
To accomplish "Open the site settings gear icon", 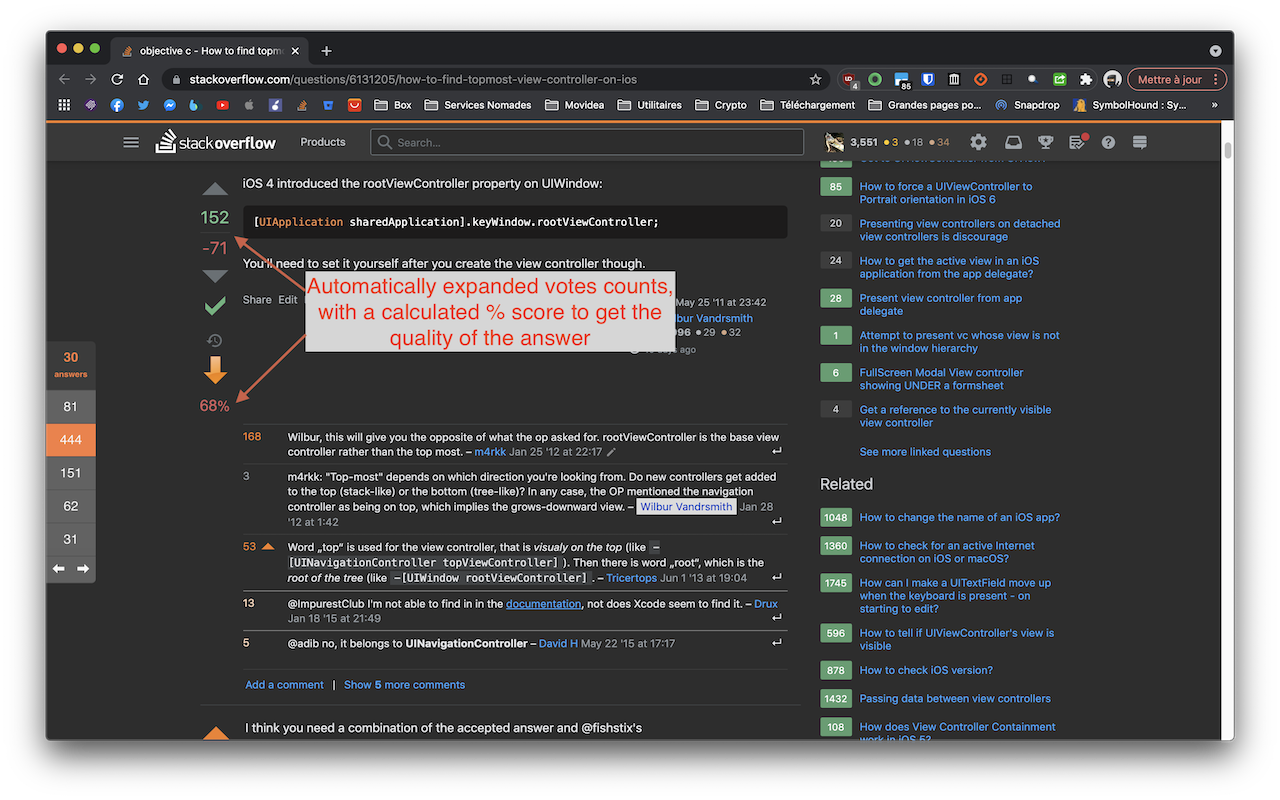I will 978,142.
